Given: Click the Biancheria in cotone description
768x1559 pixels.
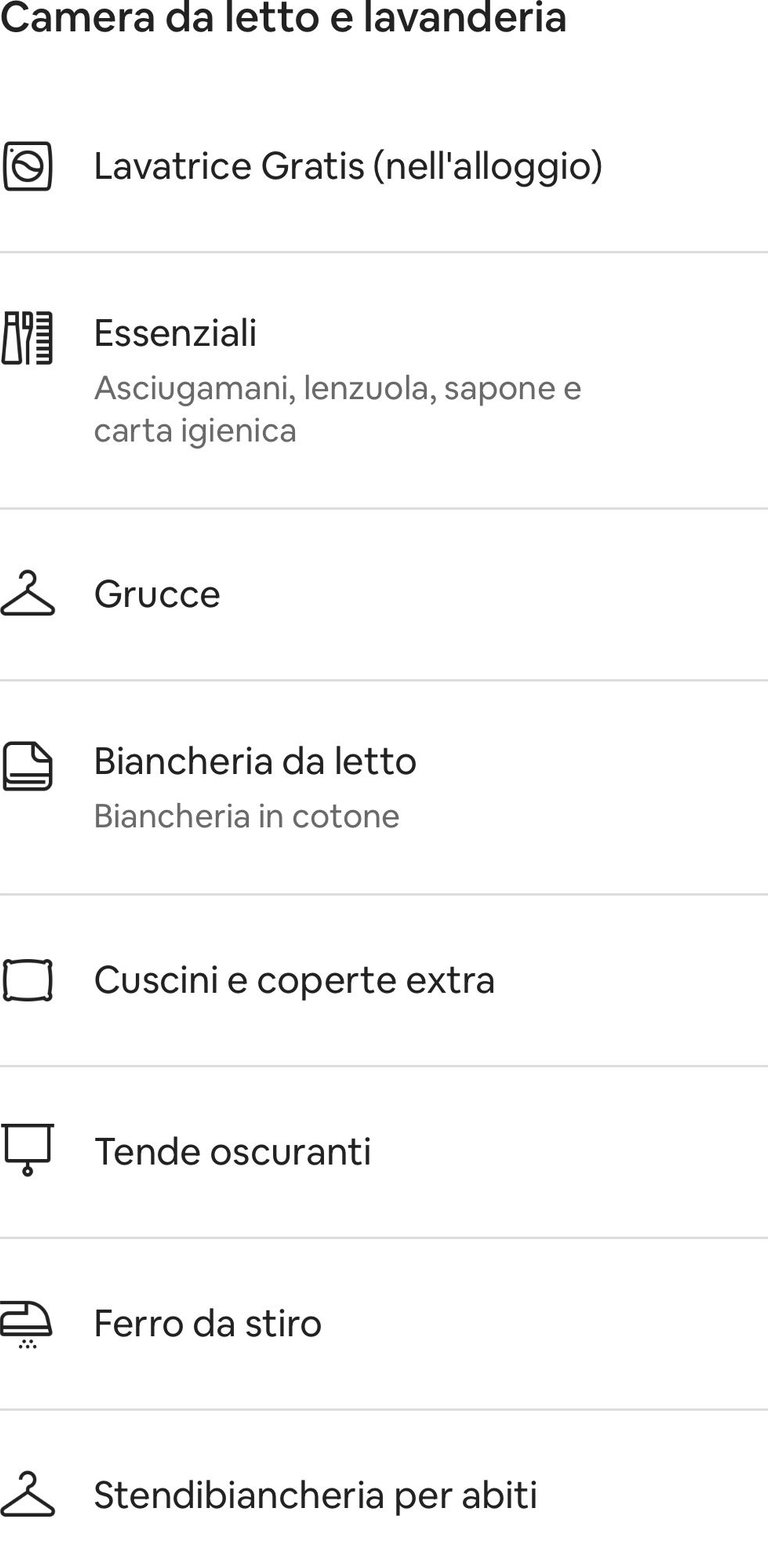Looking at the screenshot, I should tap(246, 816).
